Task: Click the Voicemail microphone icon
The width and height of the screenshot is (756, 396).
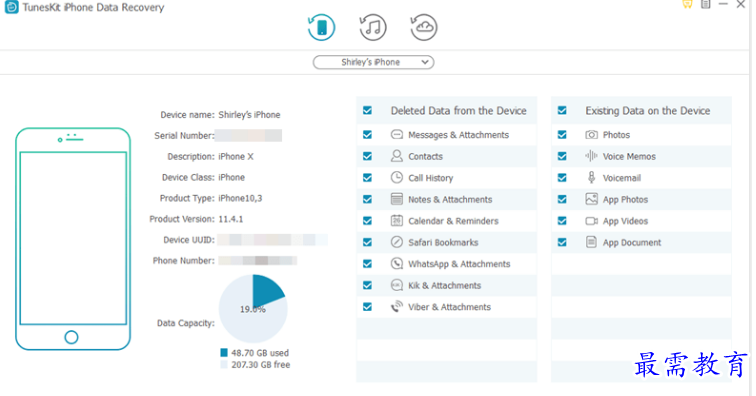Action: pyautogui.click(x=592, y=178)
